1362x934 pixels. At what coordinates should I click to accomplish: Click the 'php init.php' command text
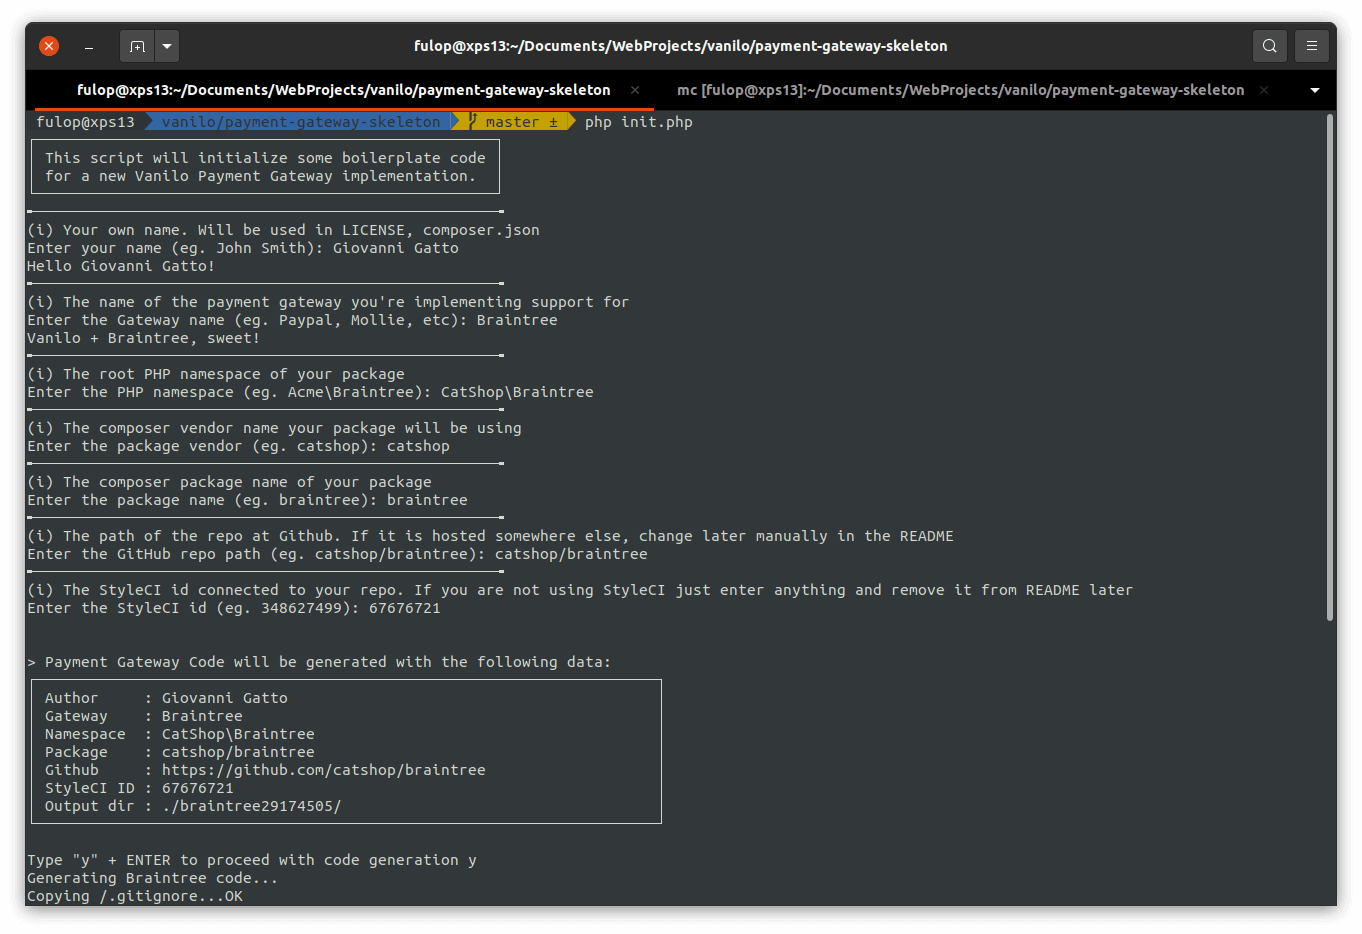639,122
